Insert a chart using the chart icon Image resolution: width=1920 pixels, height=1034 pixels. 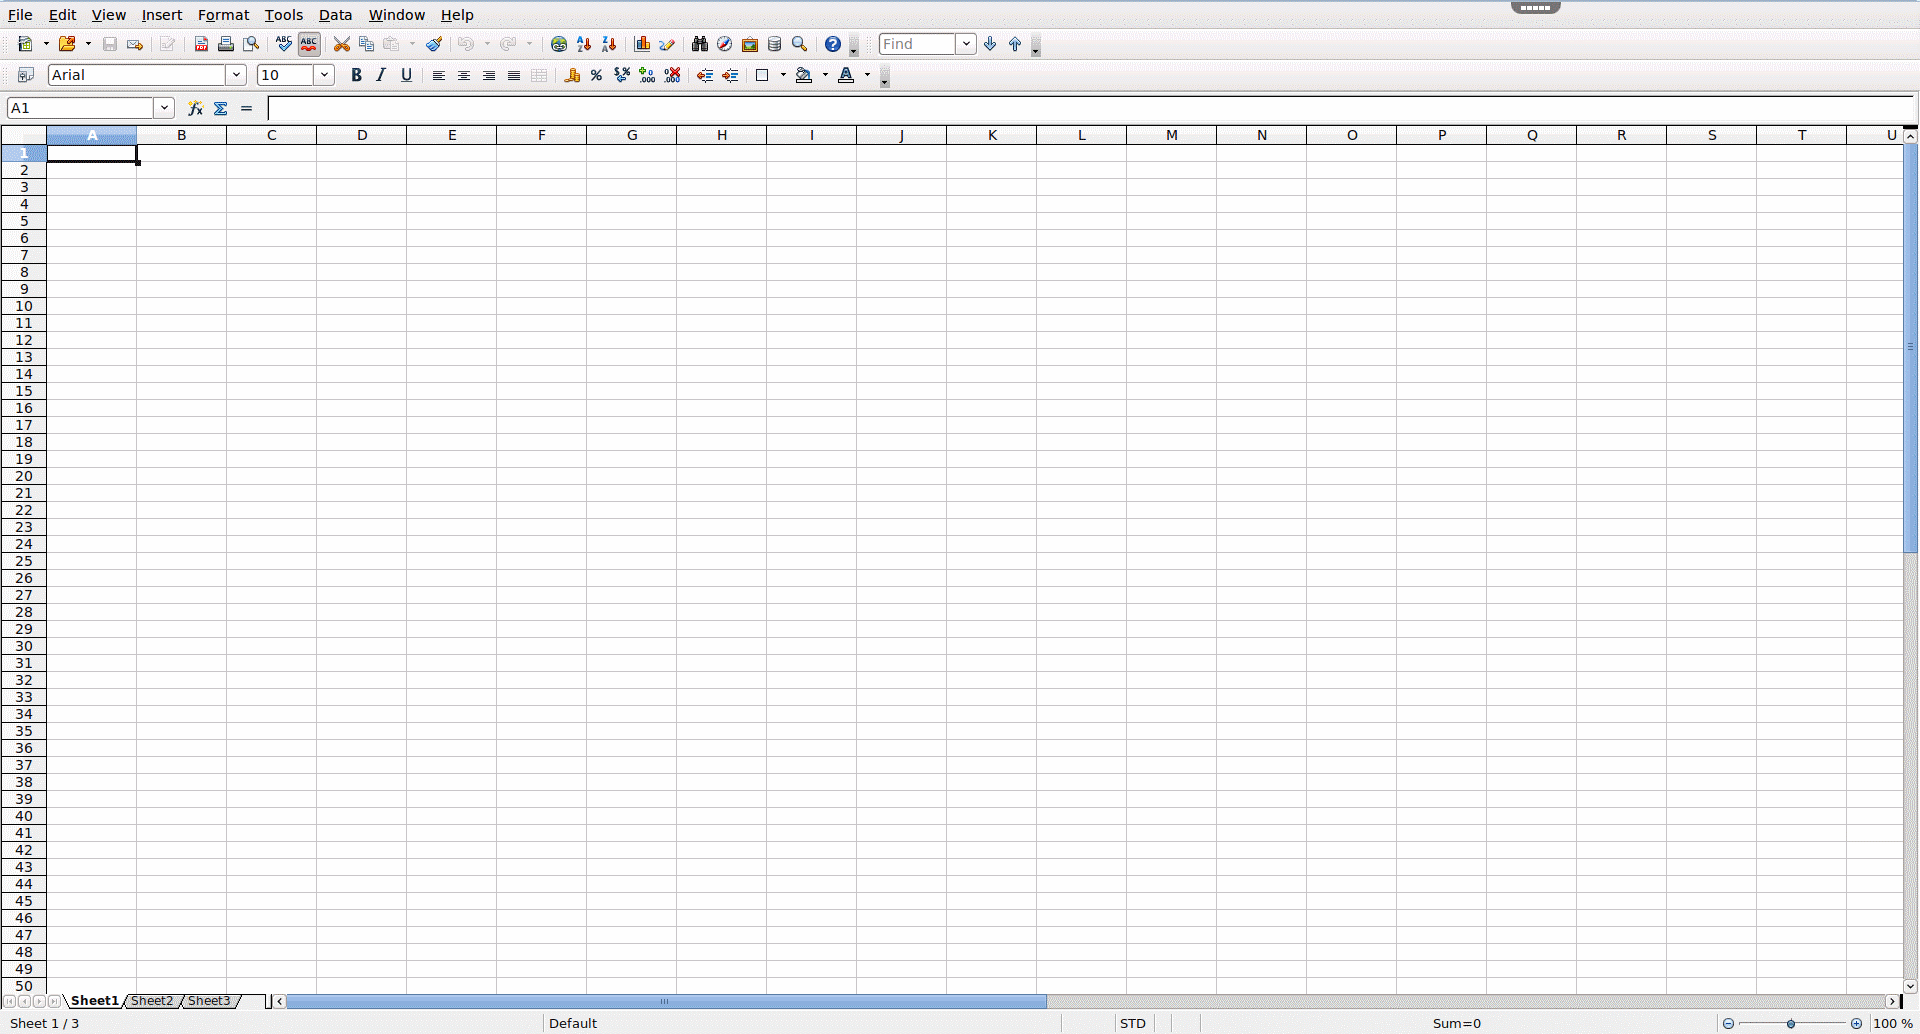[642, 44]
